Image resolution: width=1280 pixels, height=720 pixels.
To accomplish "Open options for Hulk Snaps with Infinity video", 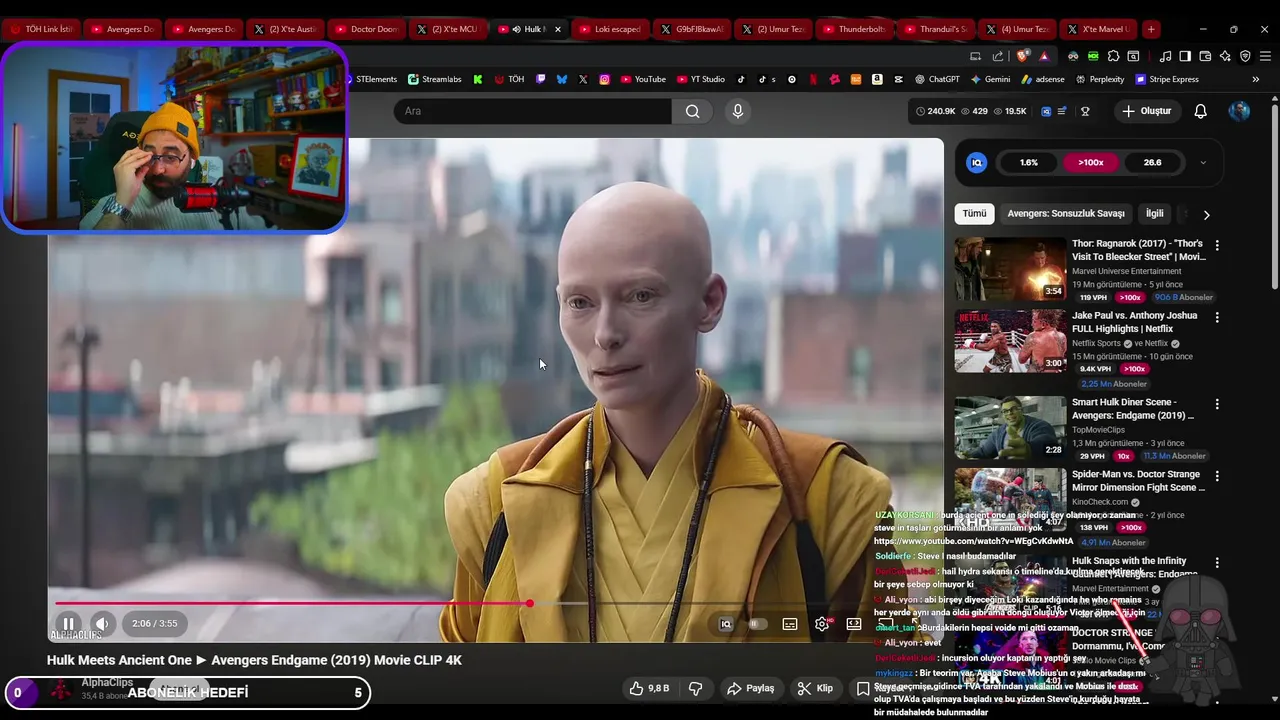I will click(1217, 563).
